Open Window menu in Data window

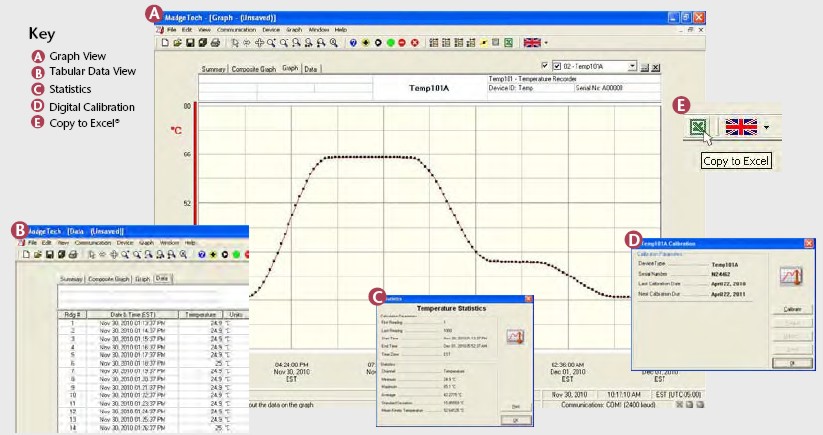tap(169, 243)
